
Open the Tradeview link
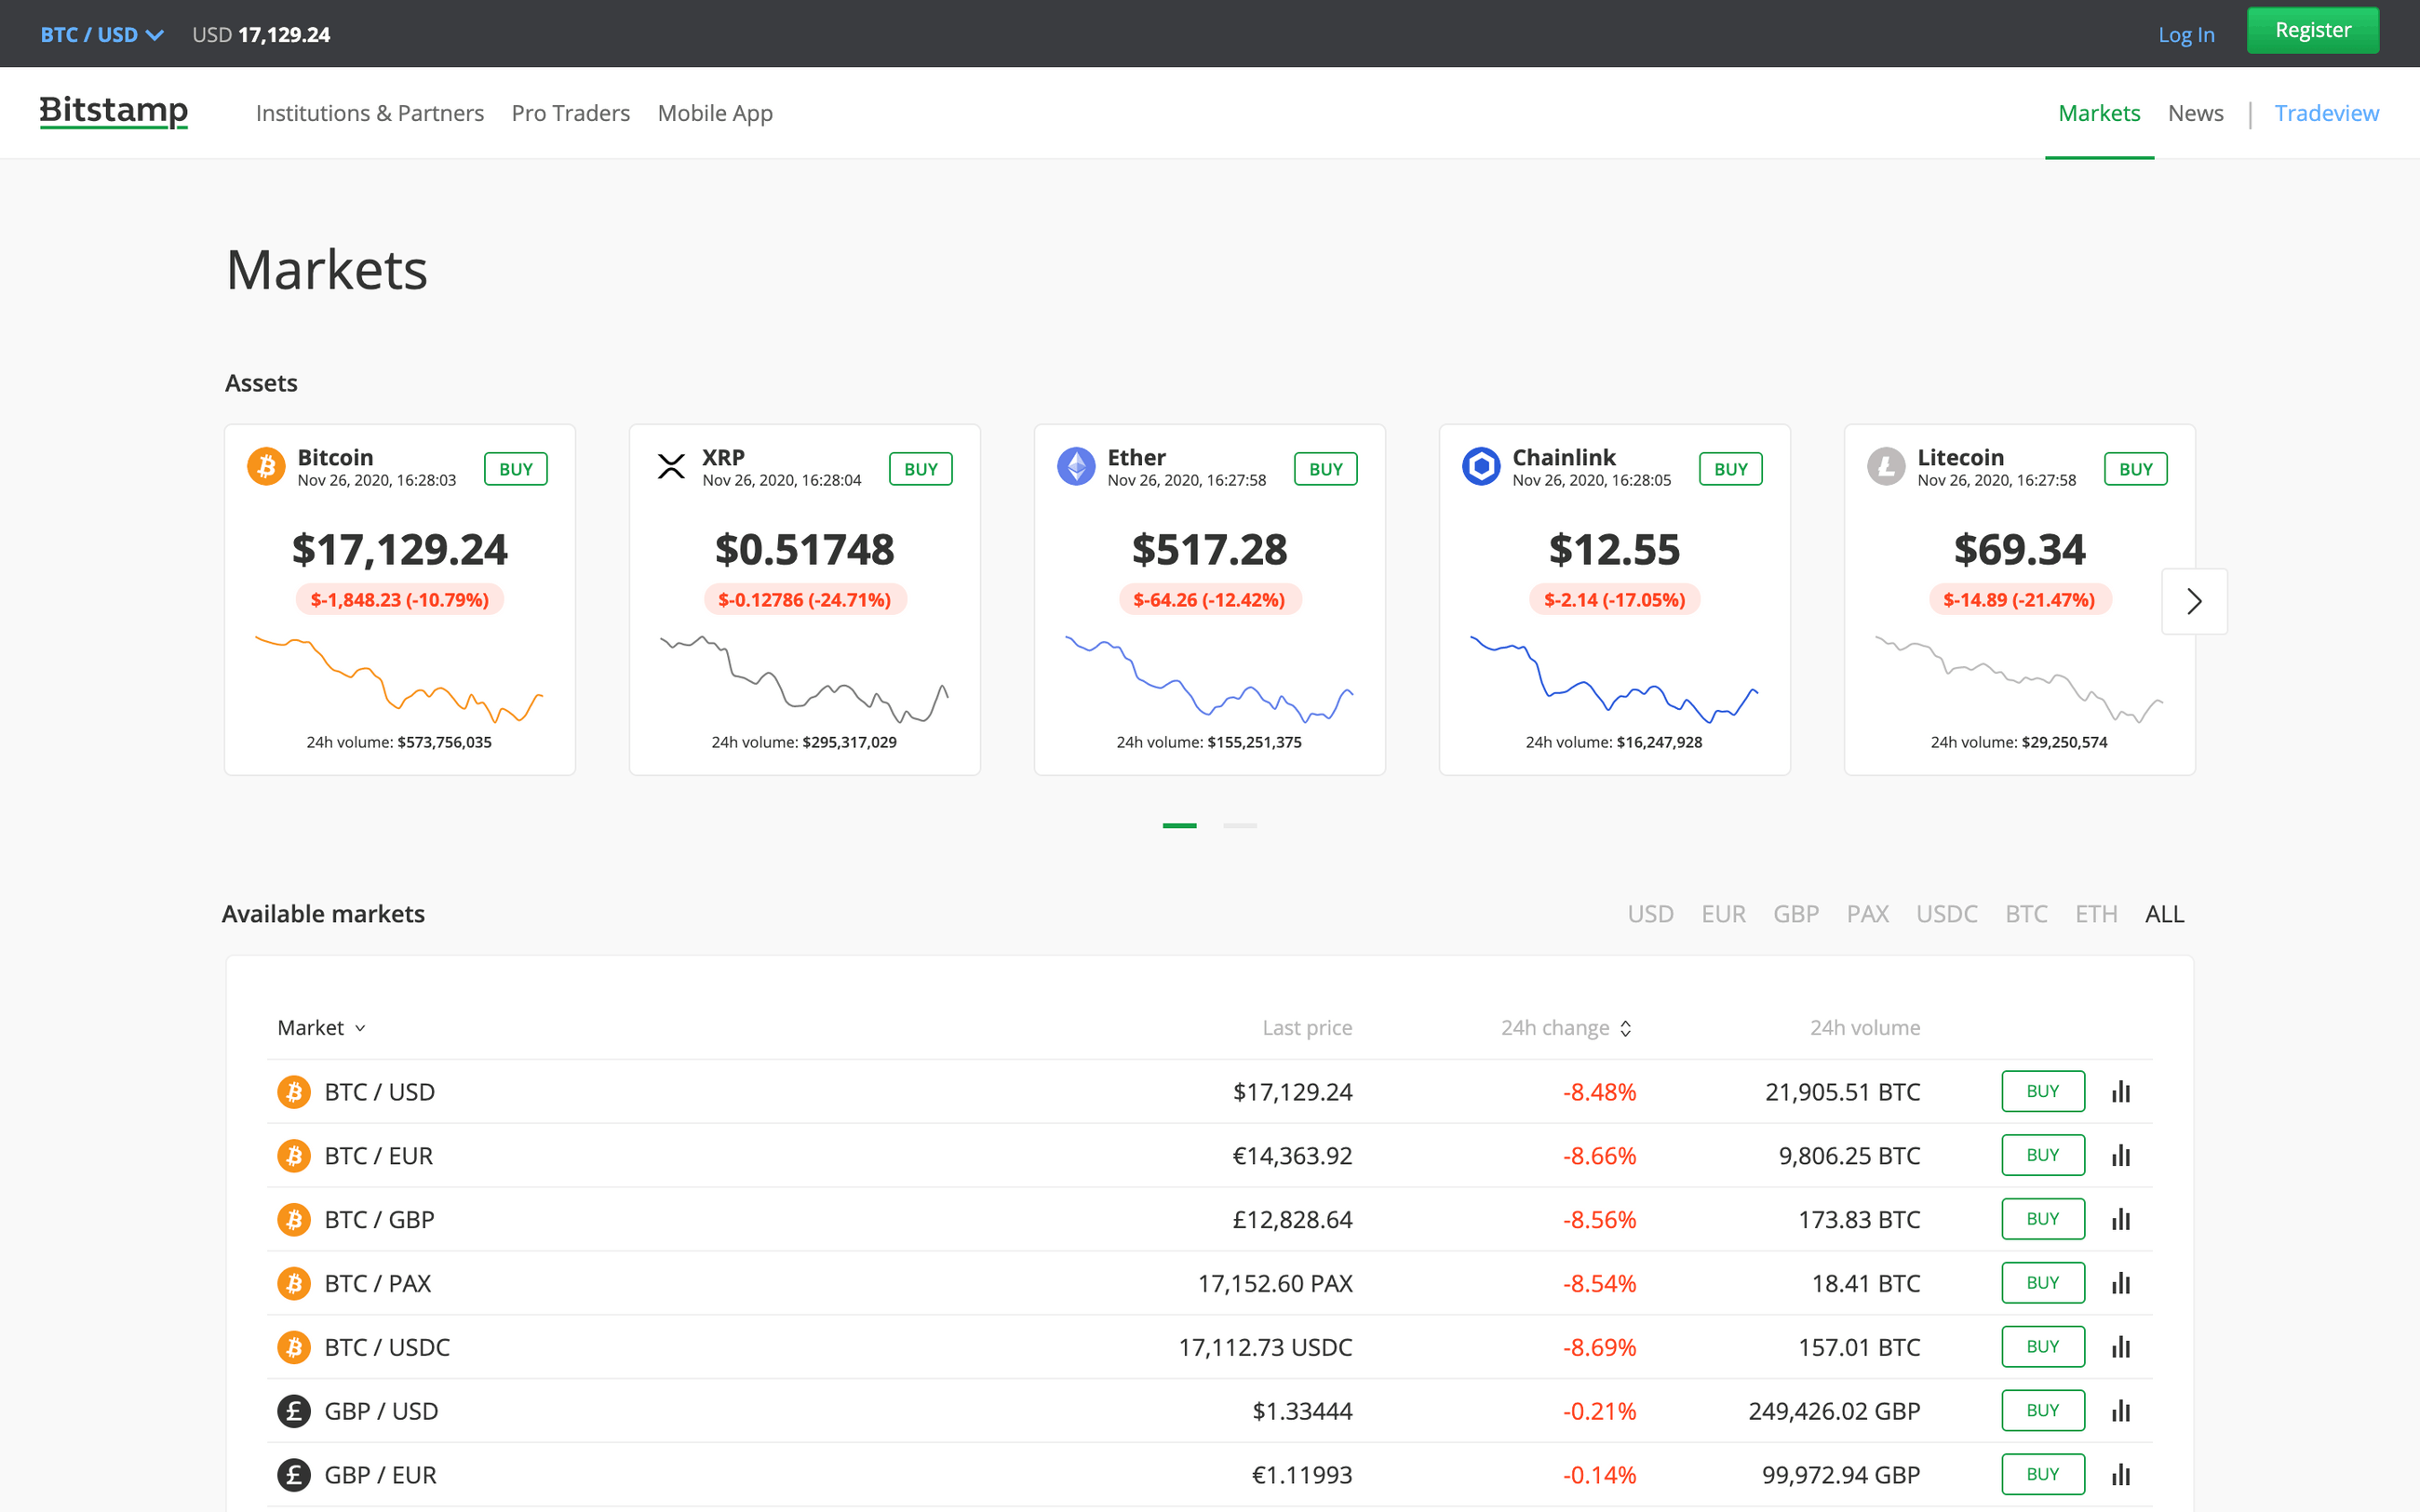2326,113
